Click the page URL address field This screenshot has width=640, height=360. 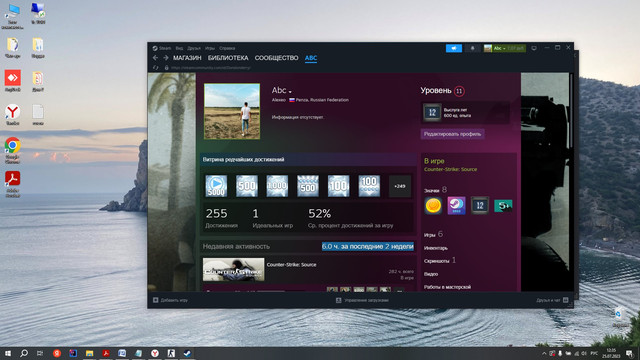coord(211,68)
